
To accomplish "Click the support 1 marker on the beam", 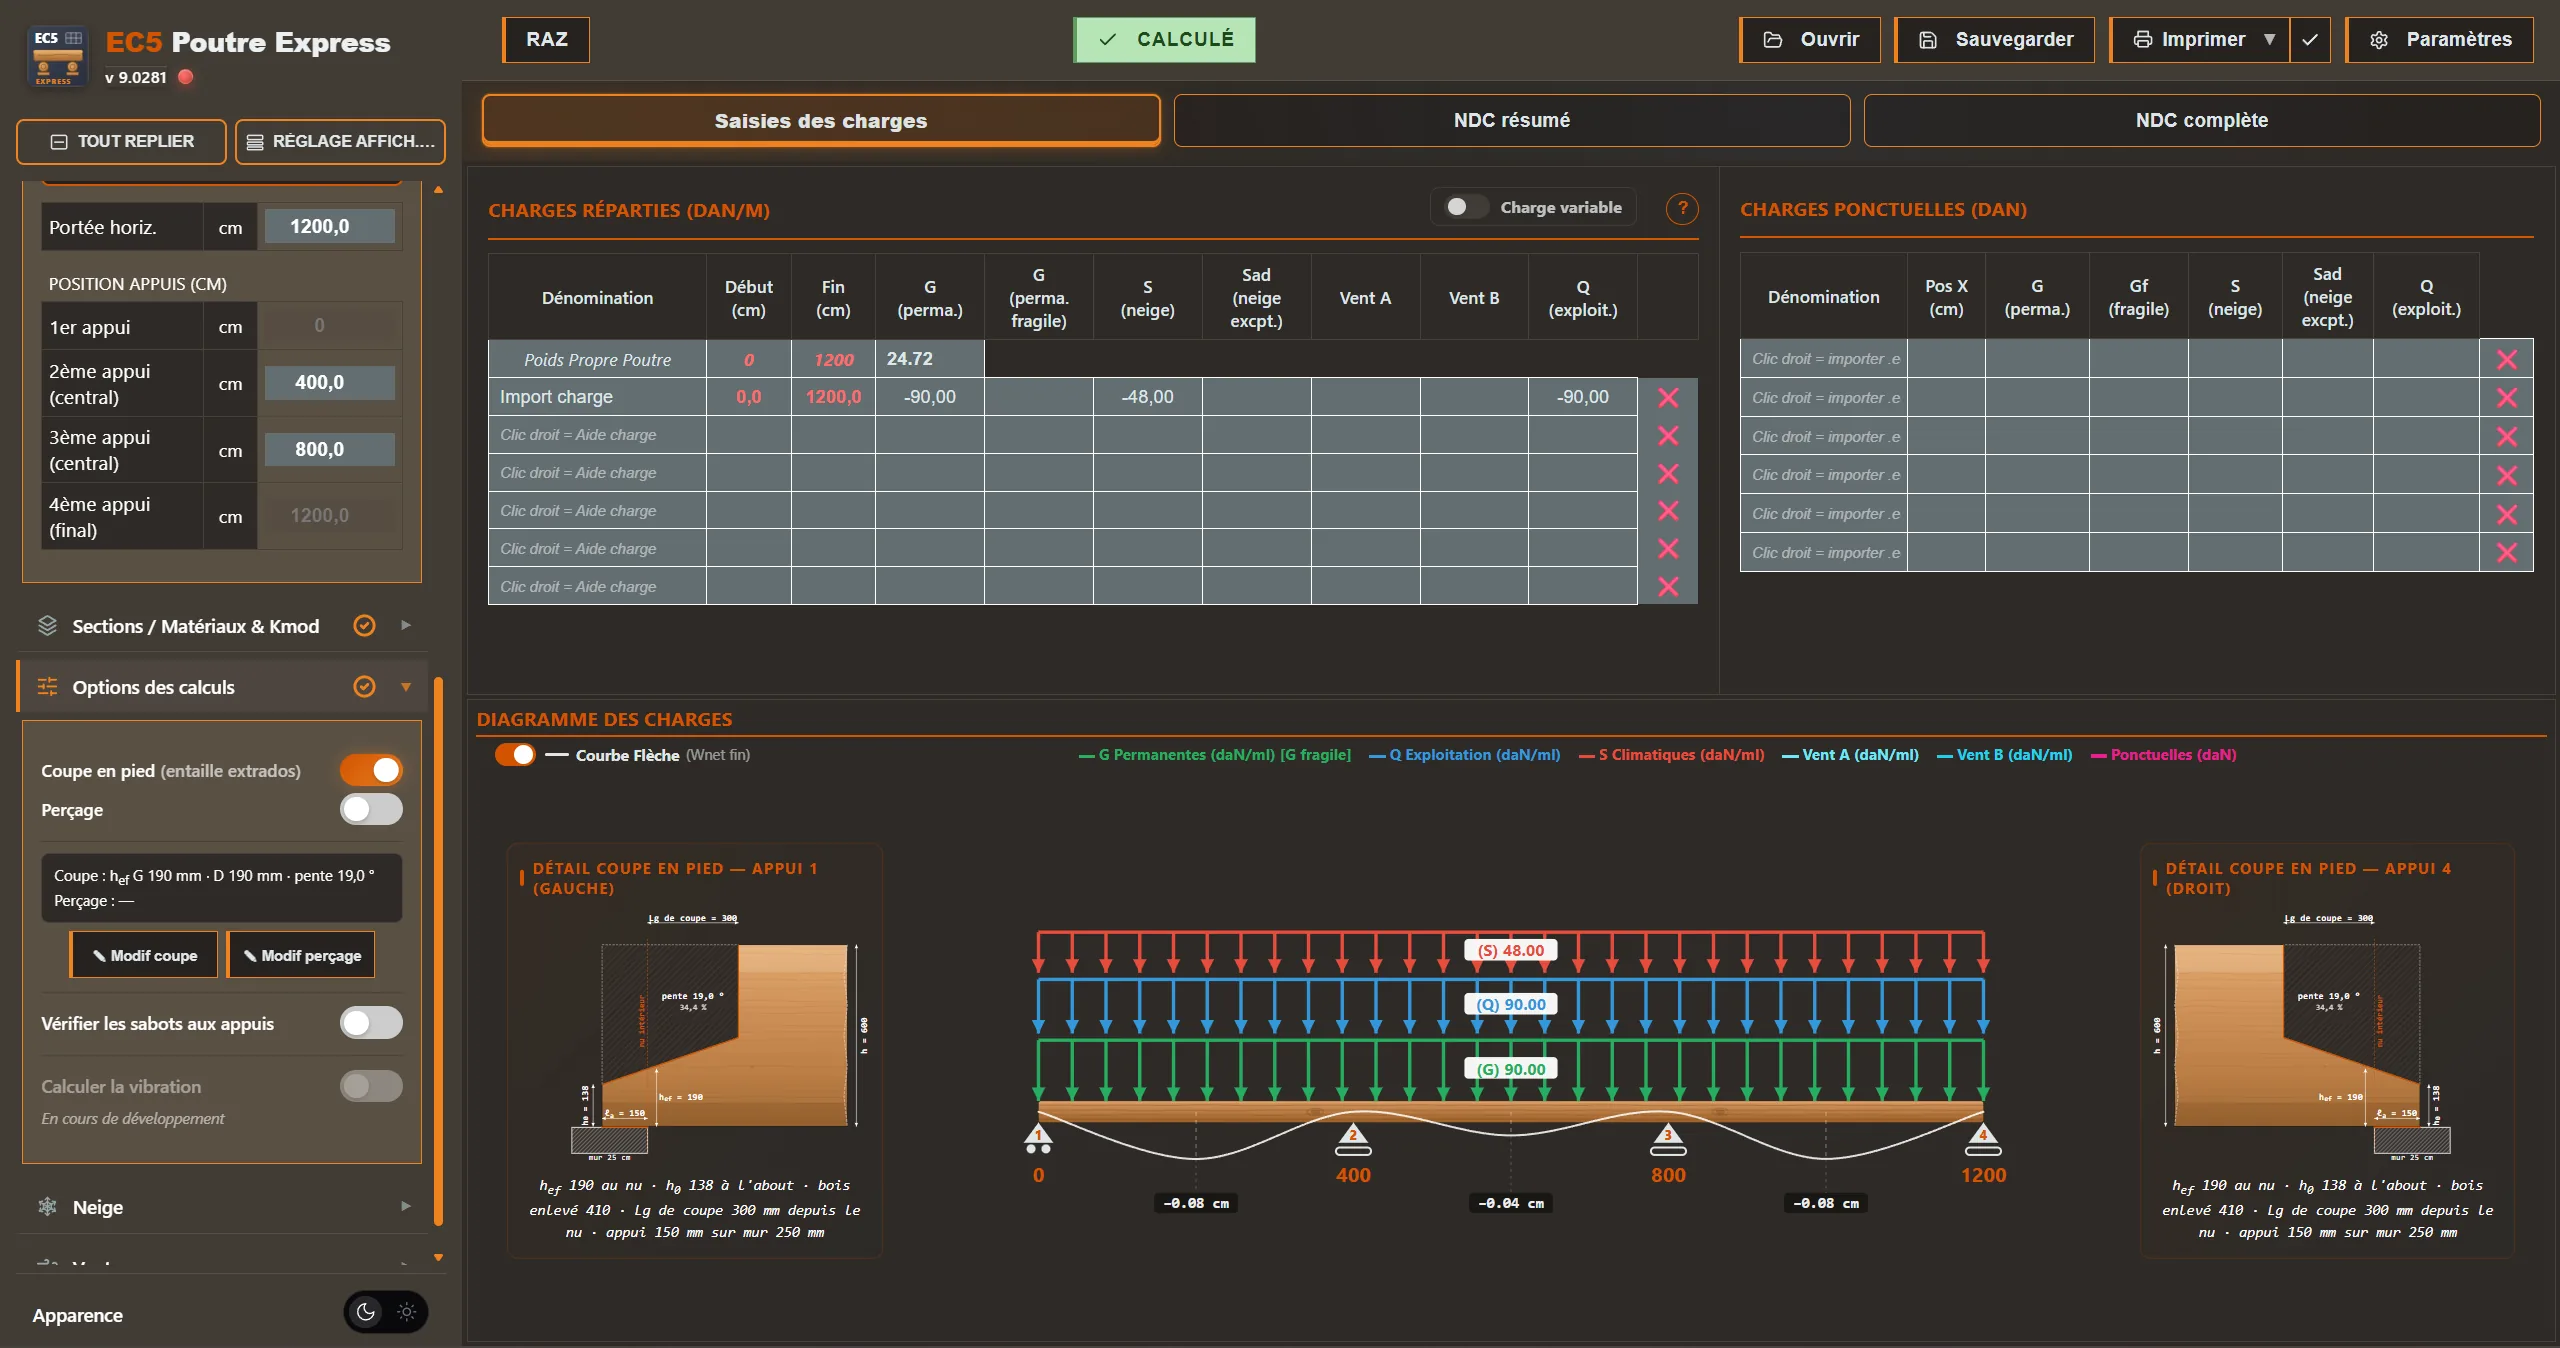I will tap(1038, 1136).
